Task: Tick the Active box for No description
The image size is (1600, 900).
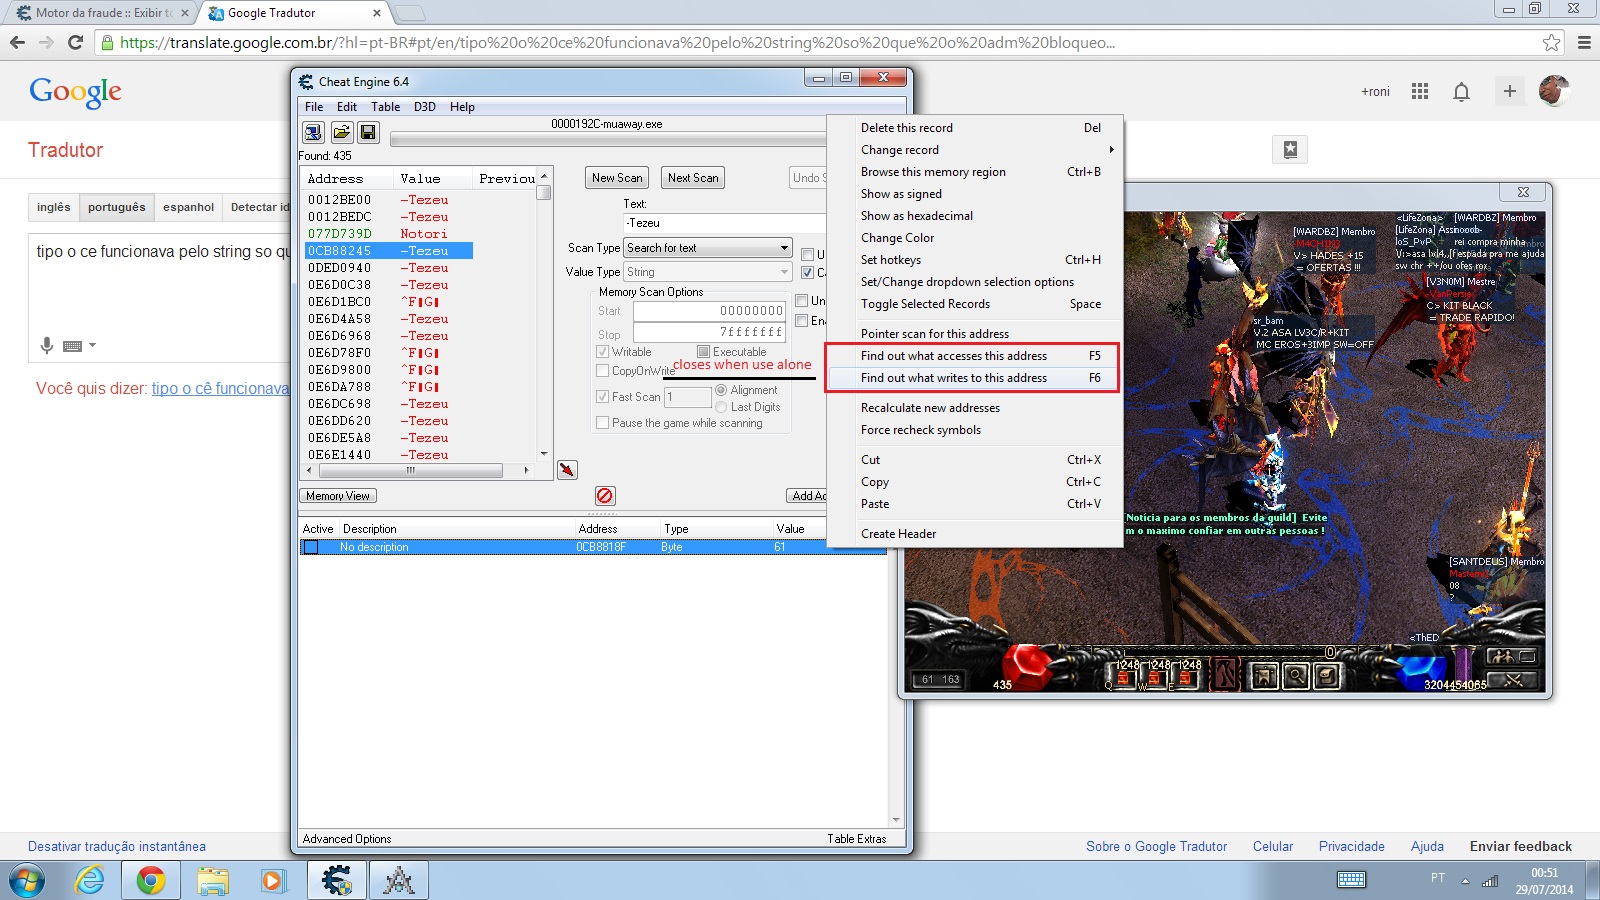Action: (x=311, y=547)
